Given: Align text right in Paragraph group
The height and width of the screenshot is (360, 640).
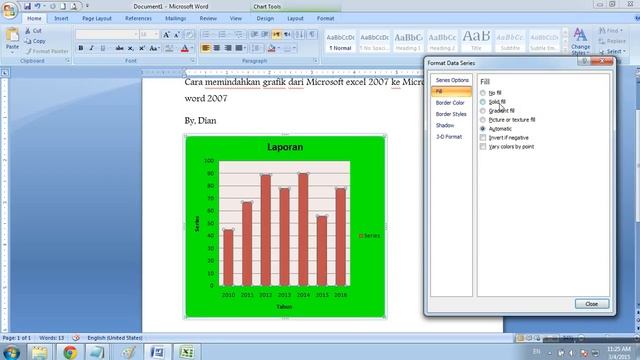Looking at the screenshot, I should click(228, 48).
